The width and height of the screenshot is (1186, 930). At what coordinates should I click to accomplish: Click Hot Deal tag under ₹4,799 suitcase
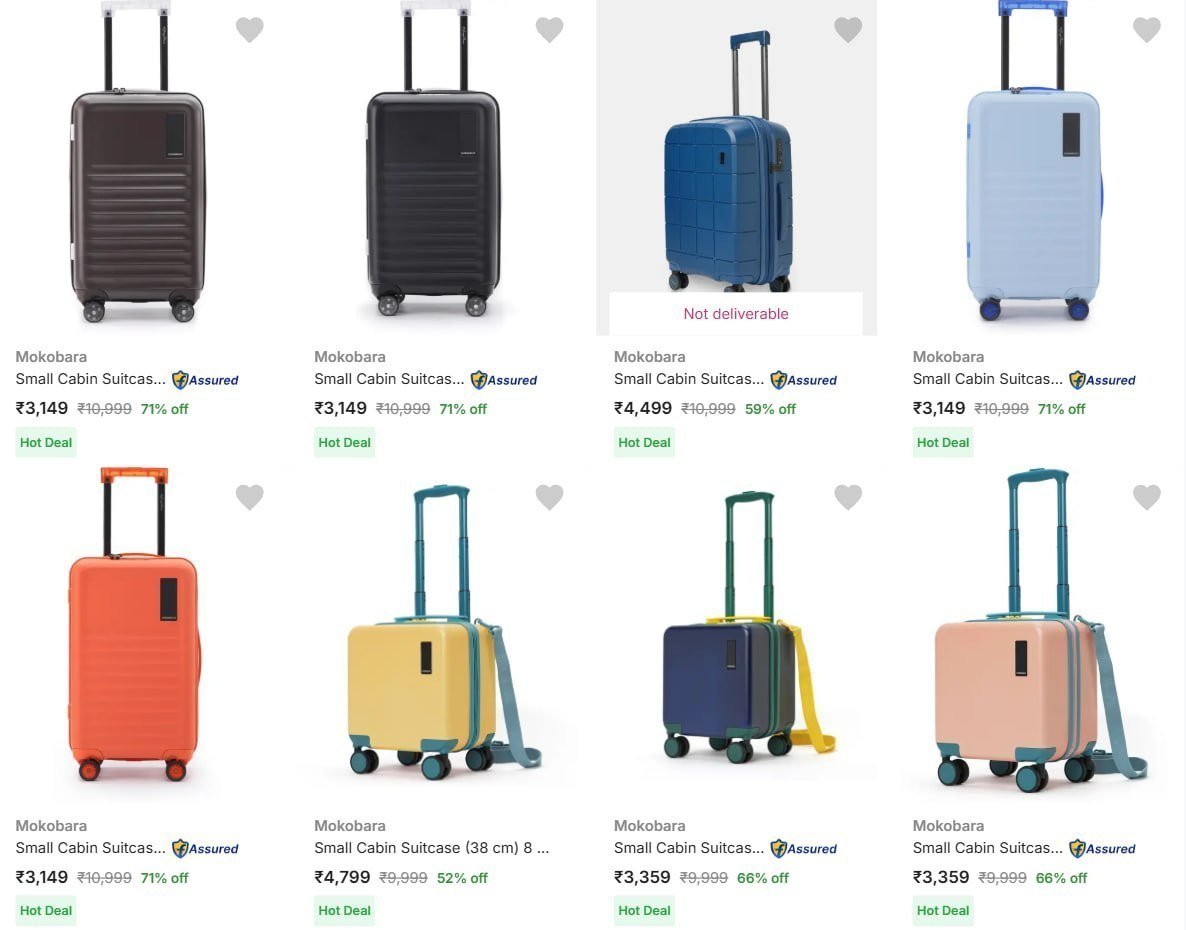tap(344, 911)
